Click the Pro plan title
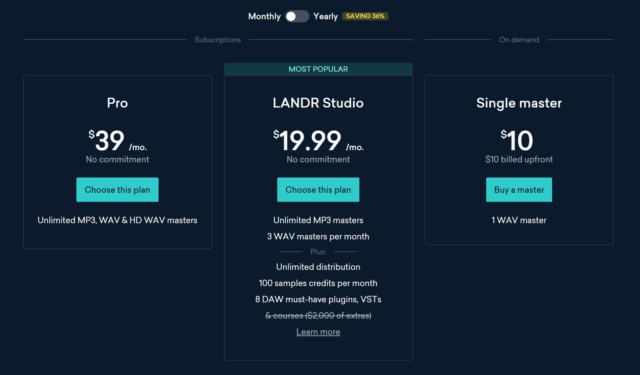Viewport: 640px width, 375px height. 118,103
